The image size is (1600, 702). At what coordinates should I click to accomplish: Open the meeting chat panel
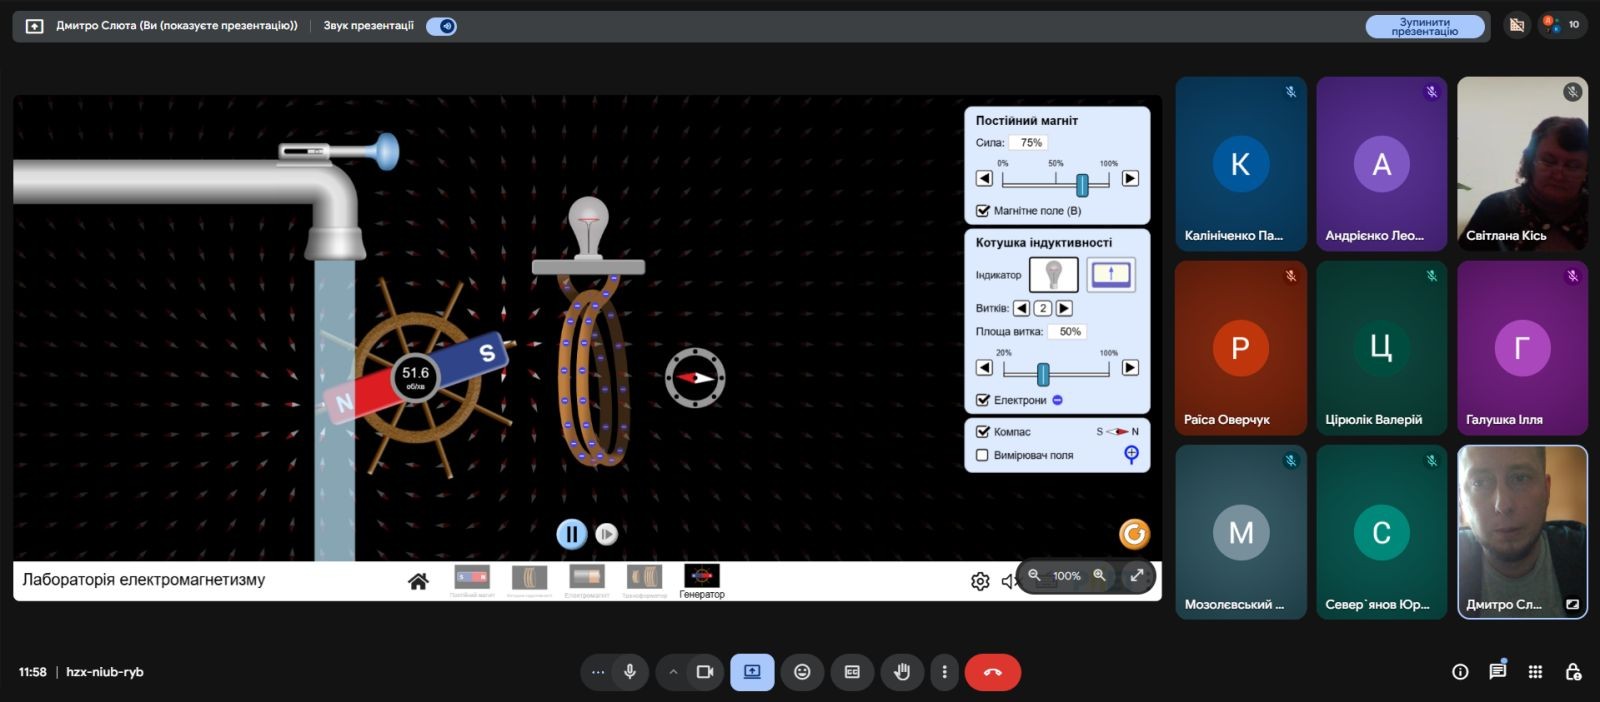[1497, 672]
